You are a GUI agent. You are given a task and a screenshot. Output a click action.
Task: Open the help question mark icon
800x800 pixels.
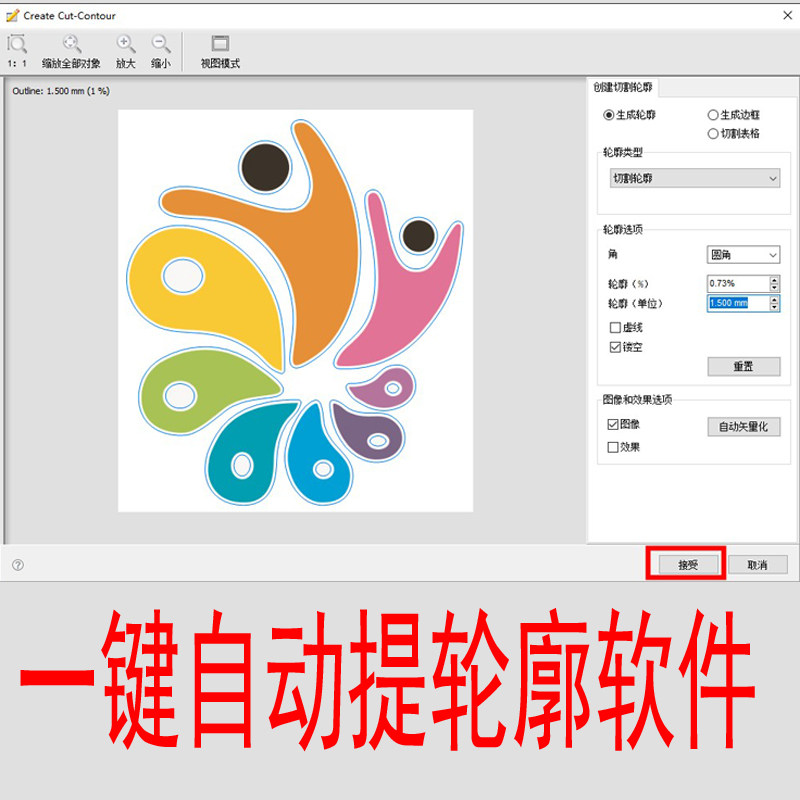click(18, 565)
